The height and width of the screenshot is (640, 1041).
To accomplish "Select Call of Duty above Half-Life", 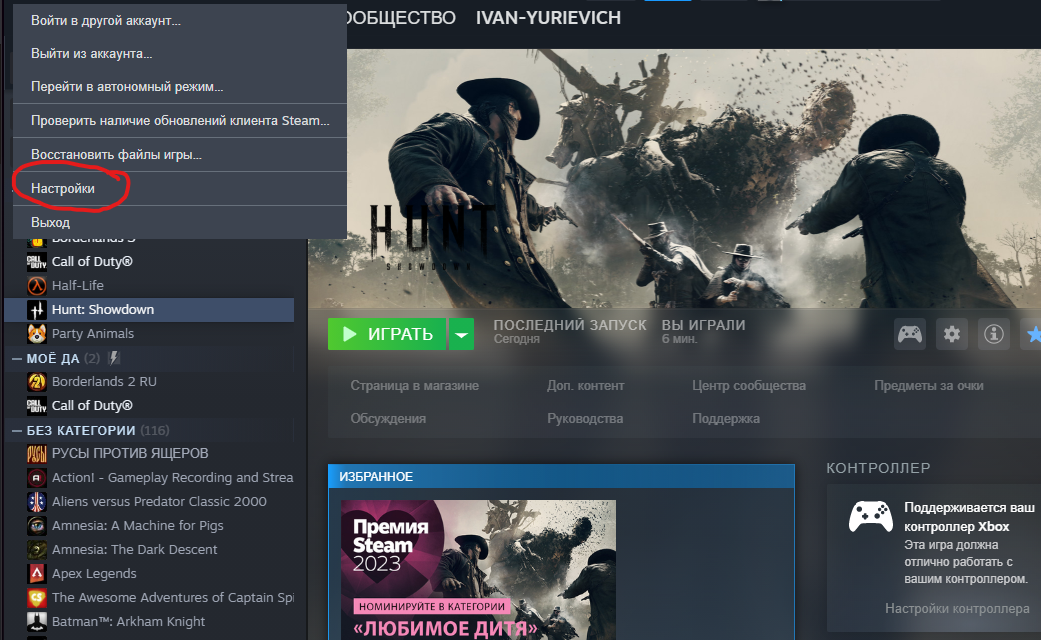I will pos(149,262).
